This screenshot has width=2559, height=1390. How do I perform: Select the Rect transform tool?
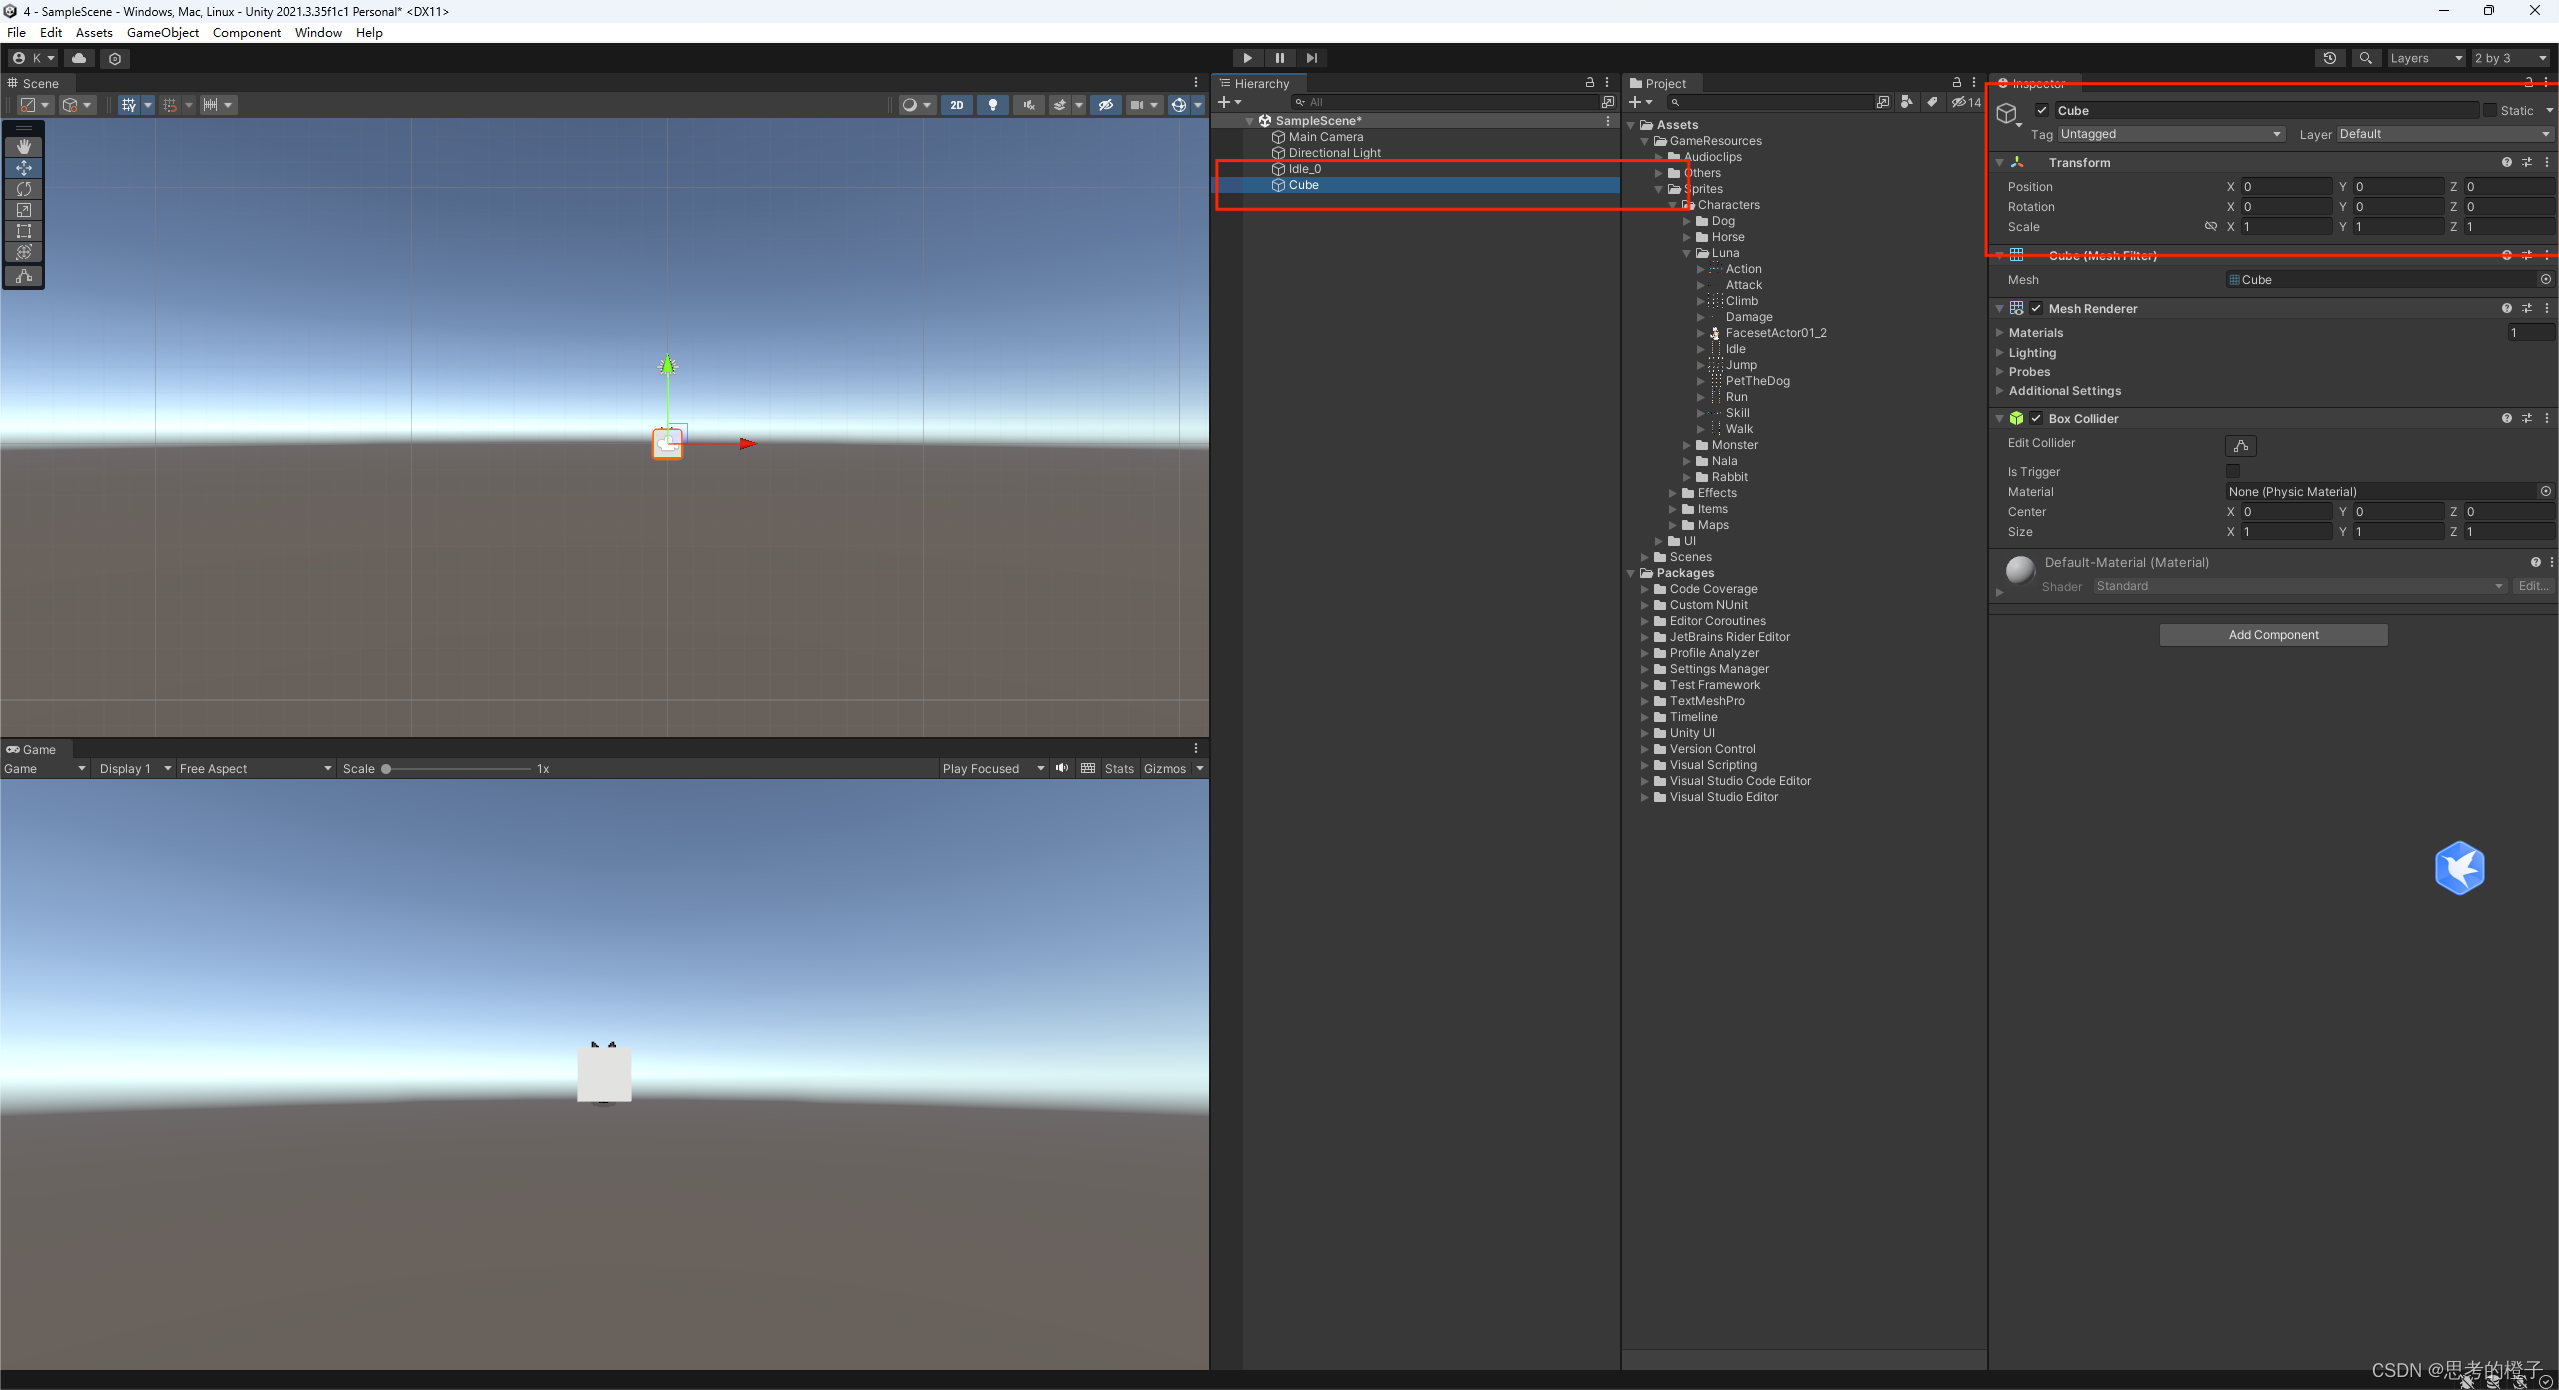click(x=24, y=231)
